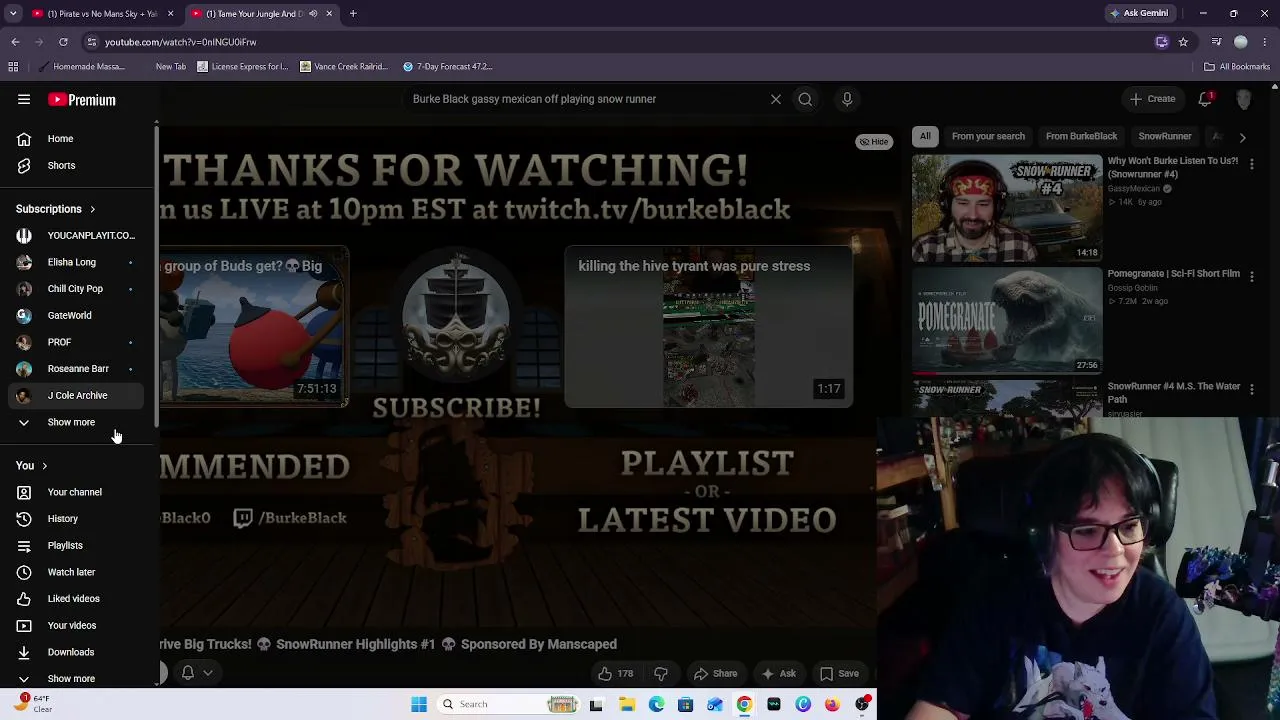Share the video
The image size is (1280, 720).
716,674
